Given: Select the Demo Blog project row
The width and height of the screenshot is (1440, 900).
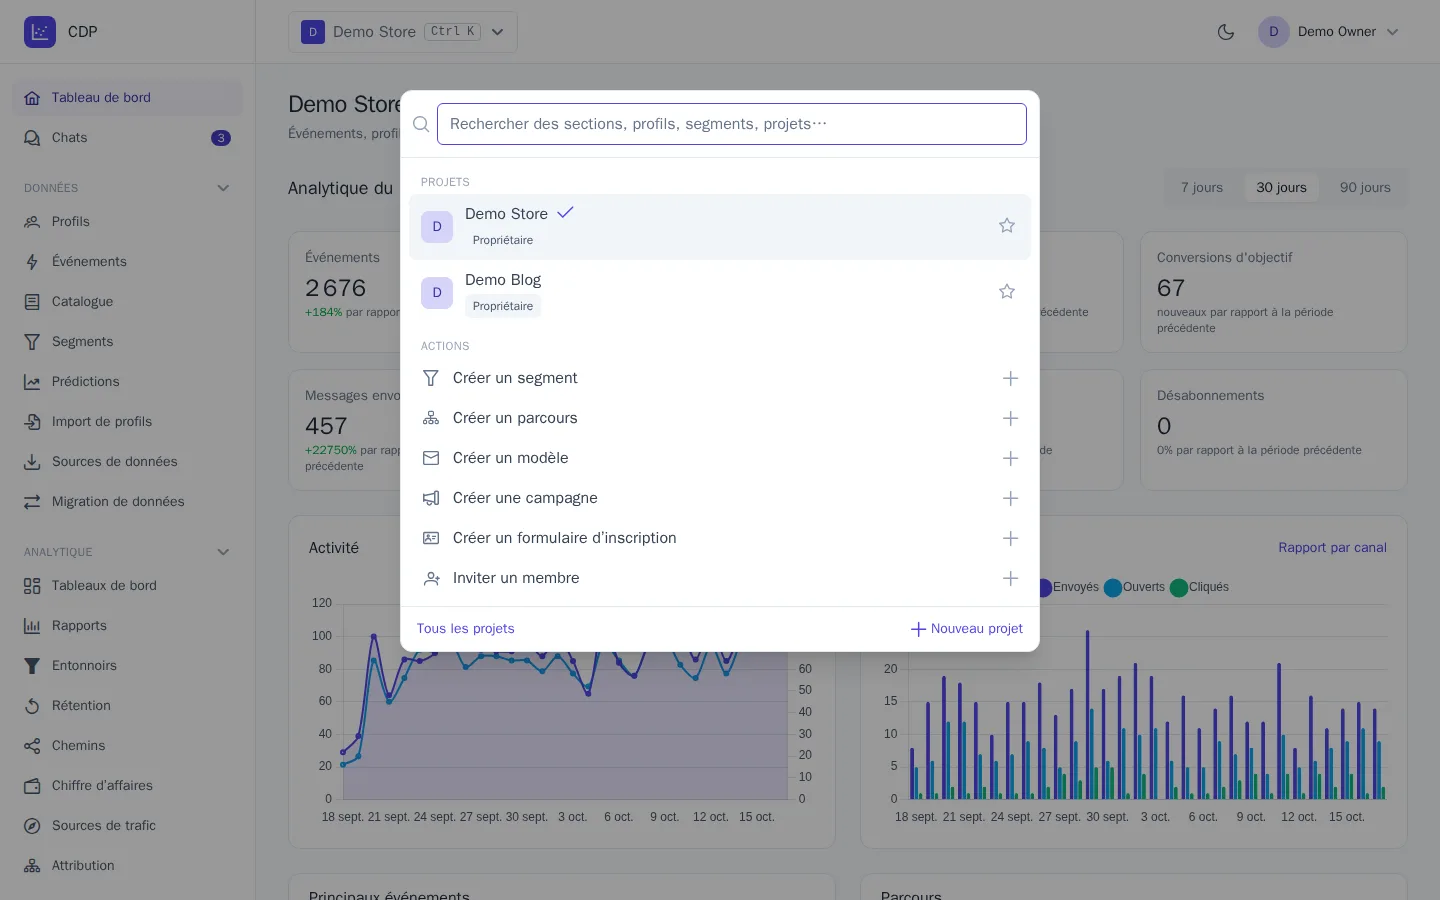Looking at the screenshot, I should coord(720,293).
